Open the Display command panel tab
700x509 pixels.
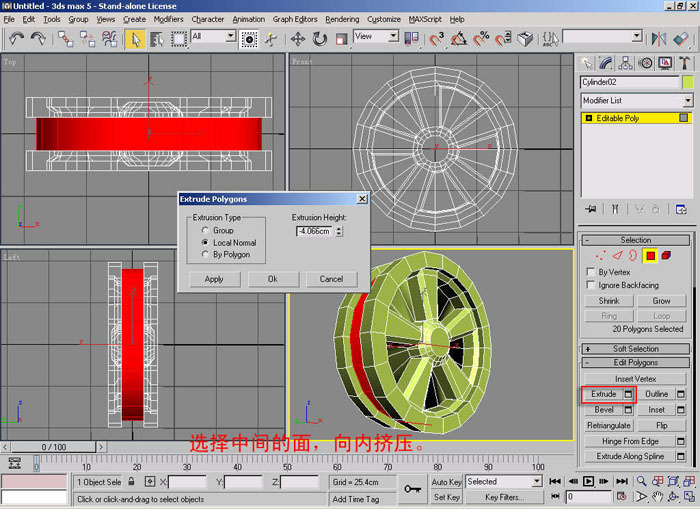[x=665, y=63]
